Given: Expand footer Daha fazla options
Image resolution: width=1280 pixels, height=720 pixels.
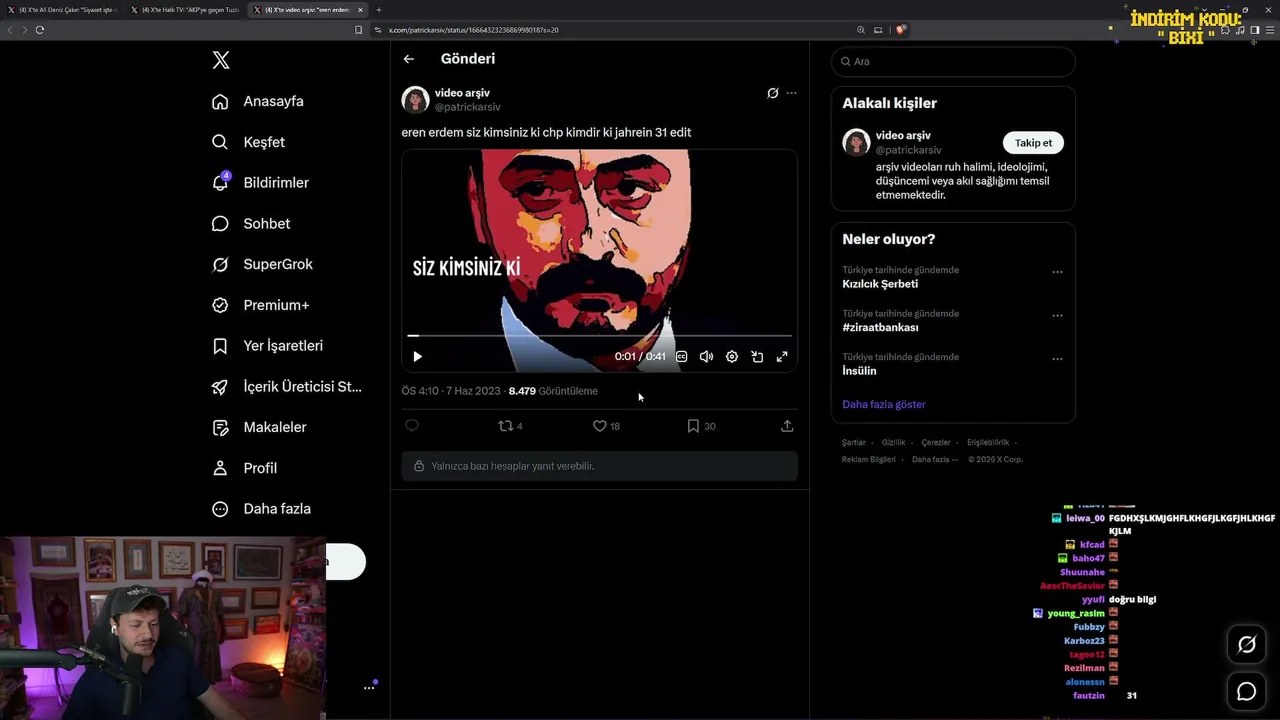Looking at the screenshot, I should (x=935, y=459).
